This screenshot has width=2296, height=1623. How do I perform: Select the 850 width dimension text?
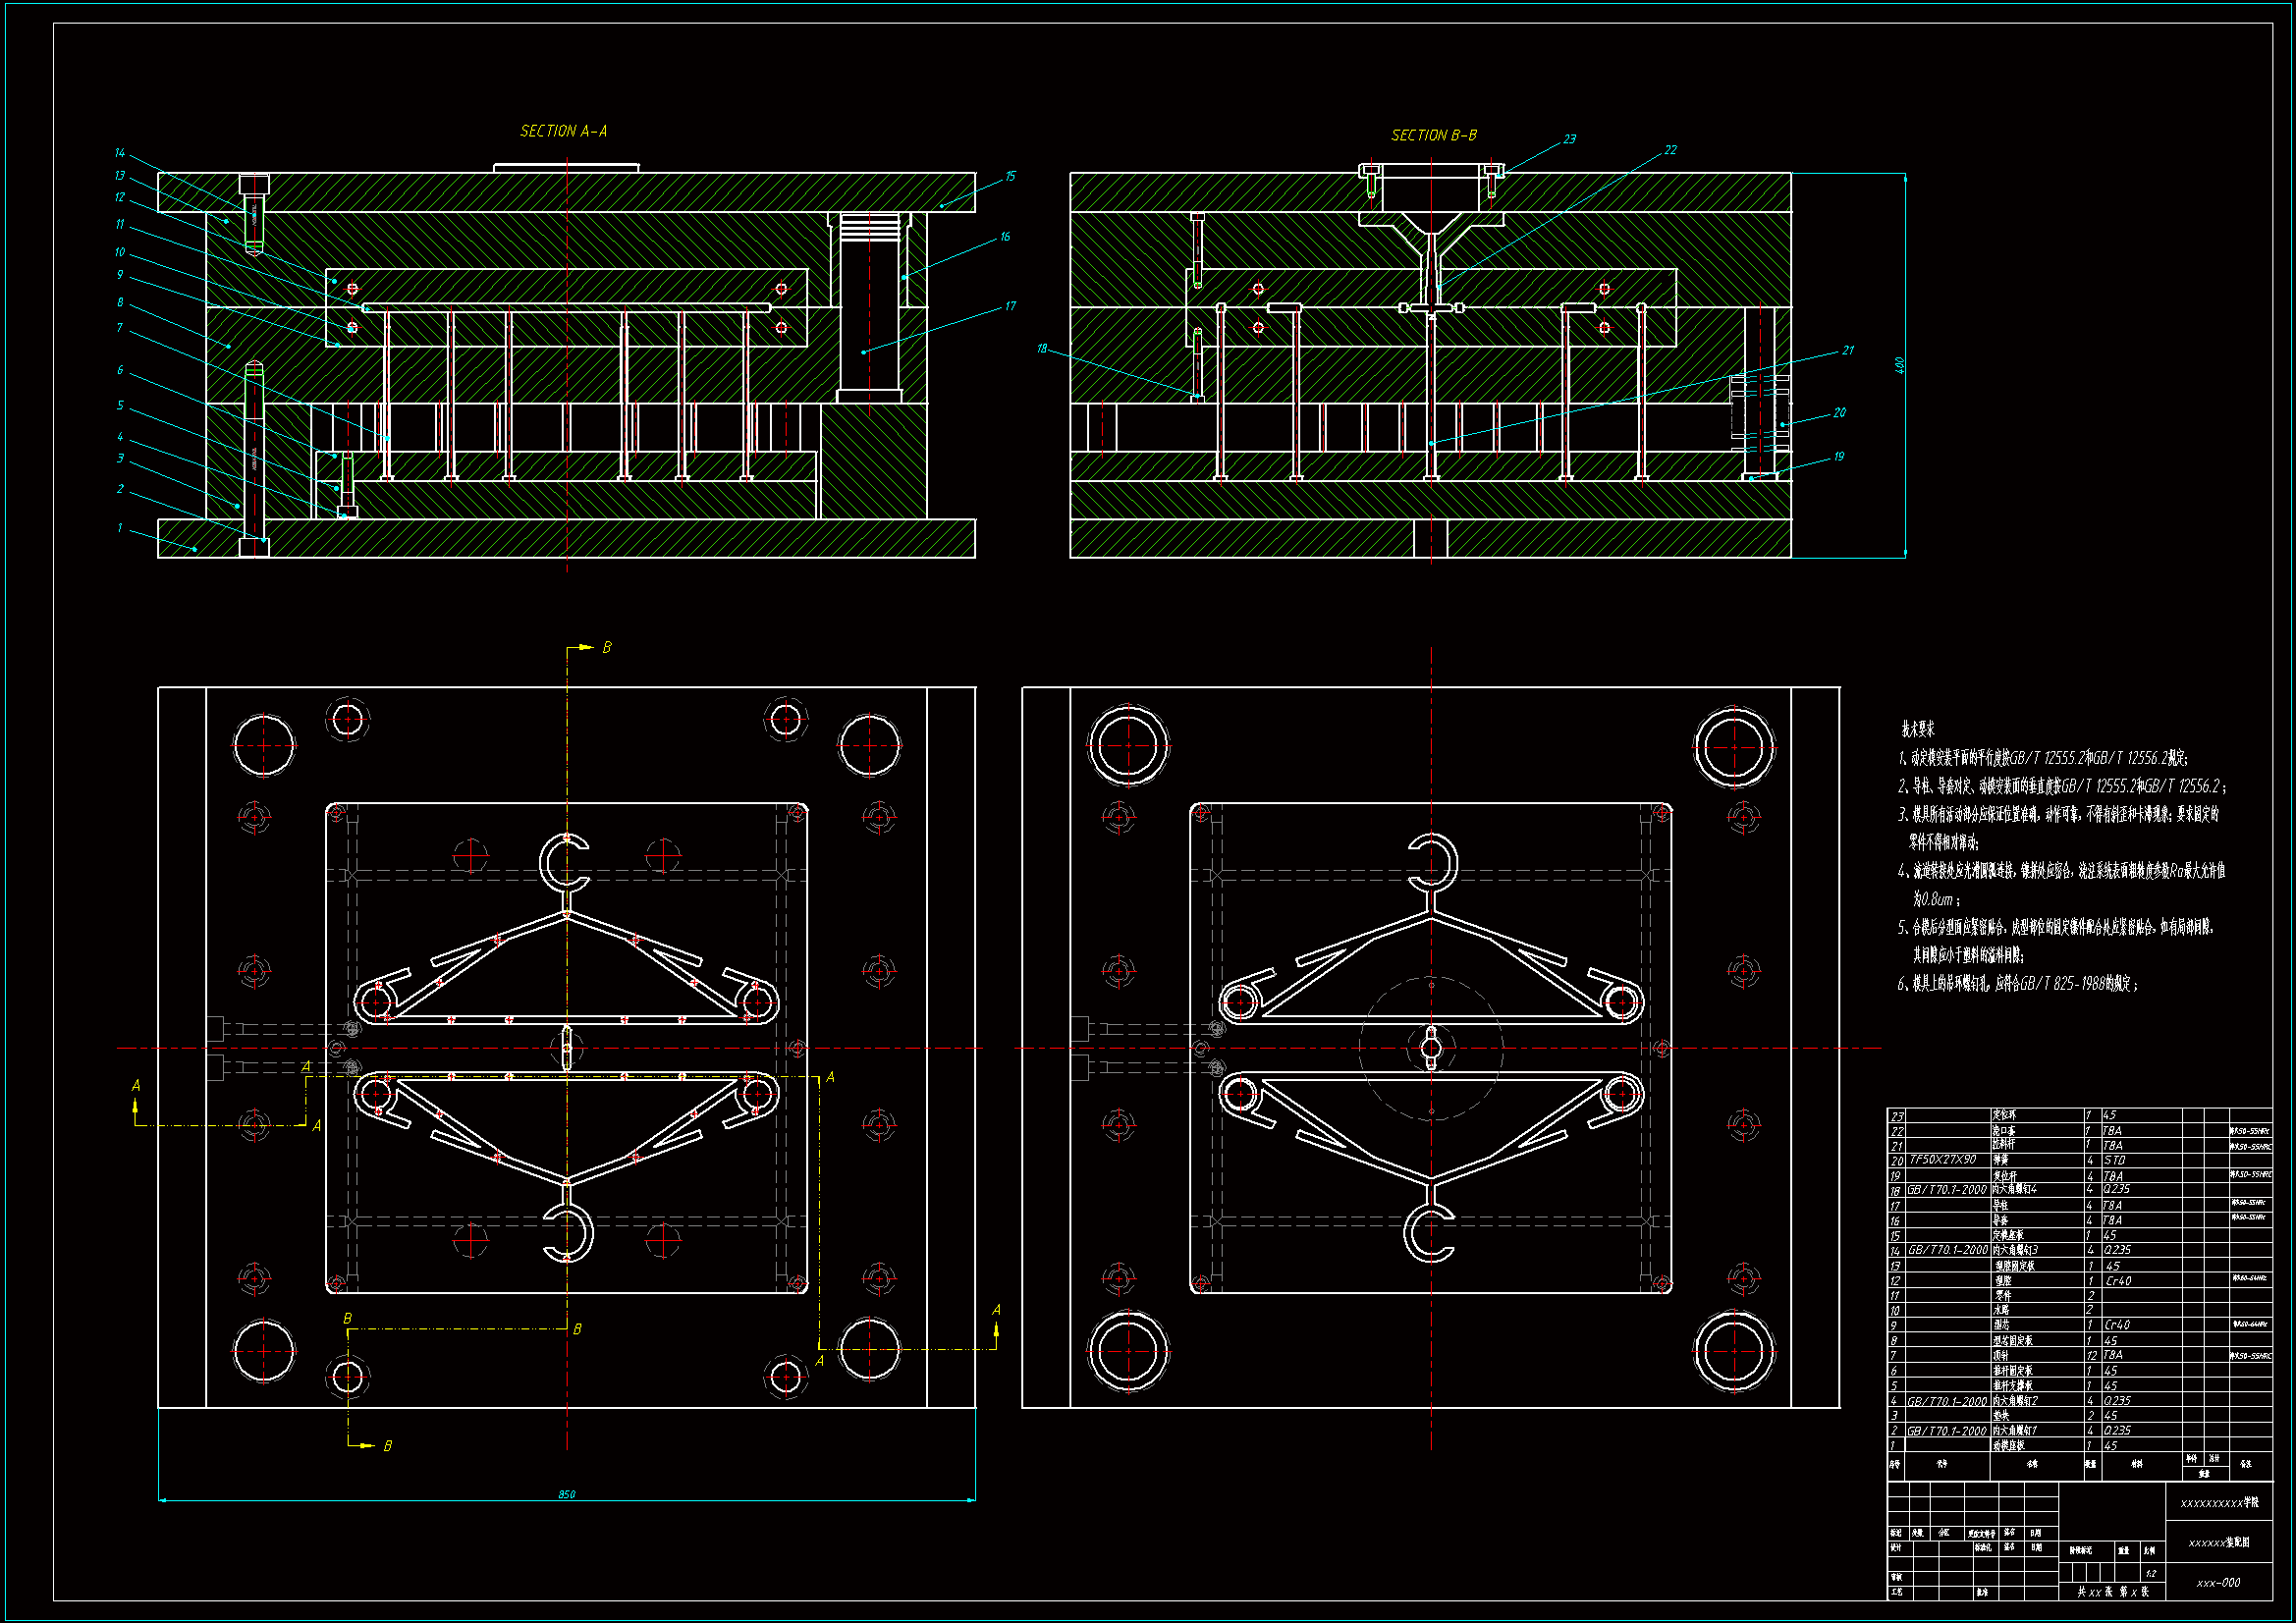(x=566, y=1494)
